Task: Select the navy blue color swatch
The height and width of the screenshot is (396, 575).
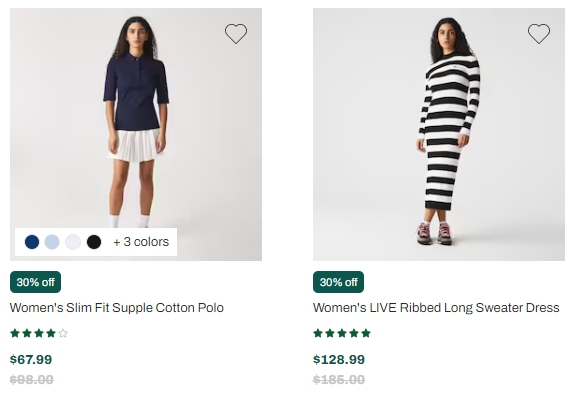Action: click(x=32, y=242)
